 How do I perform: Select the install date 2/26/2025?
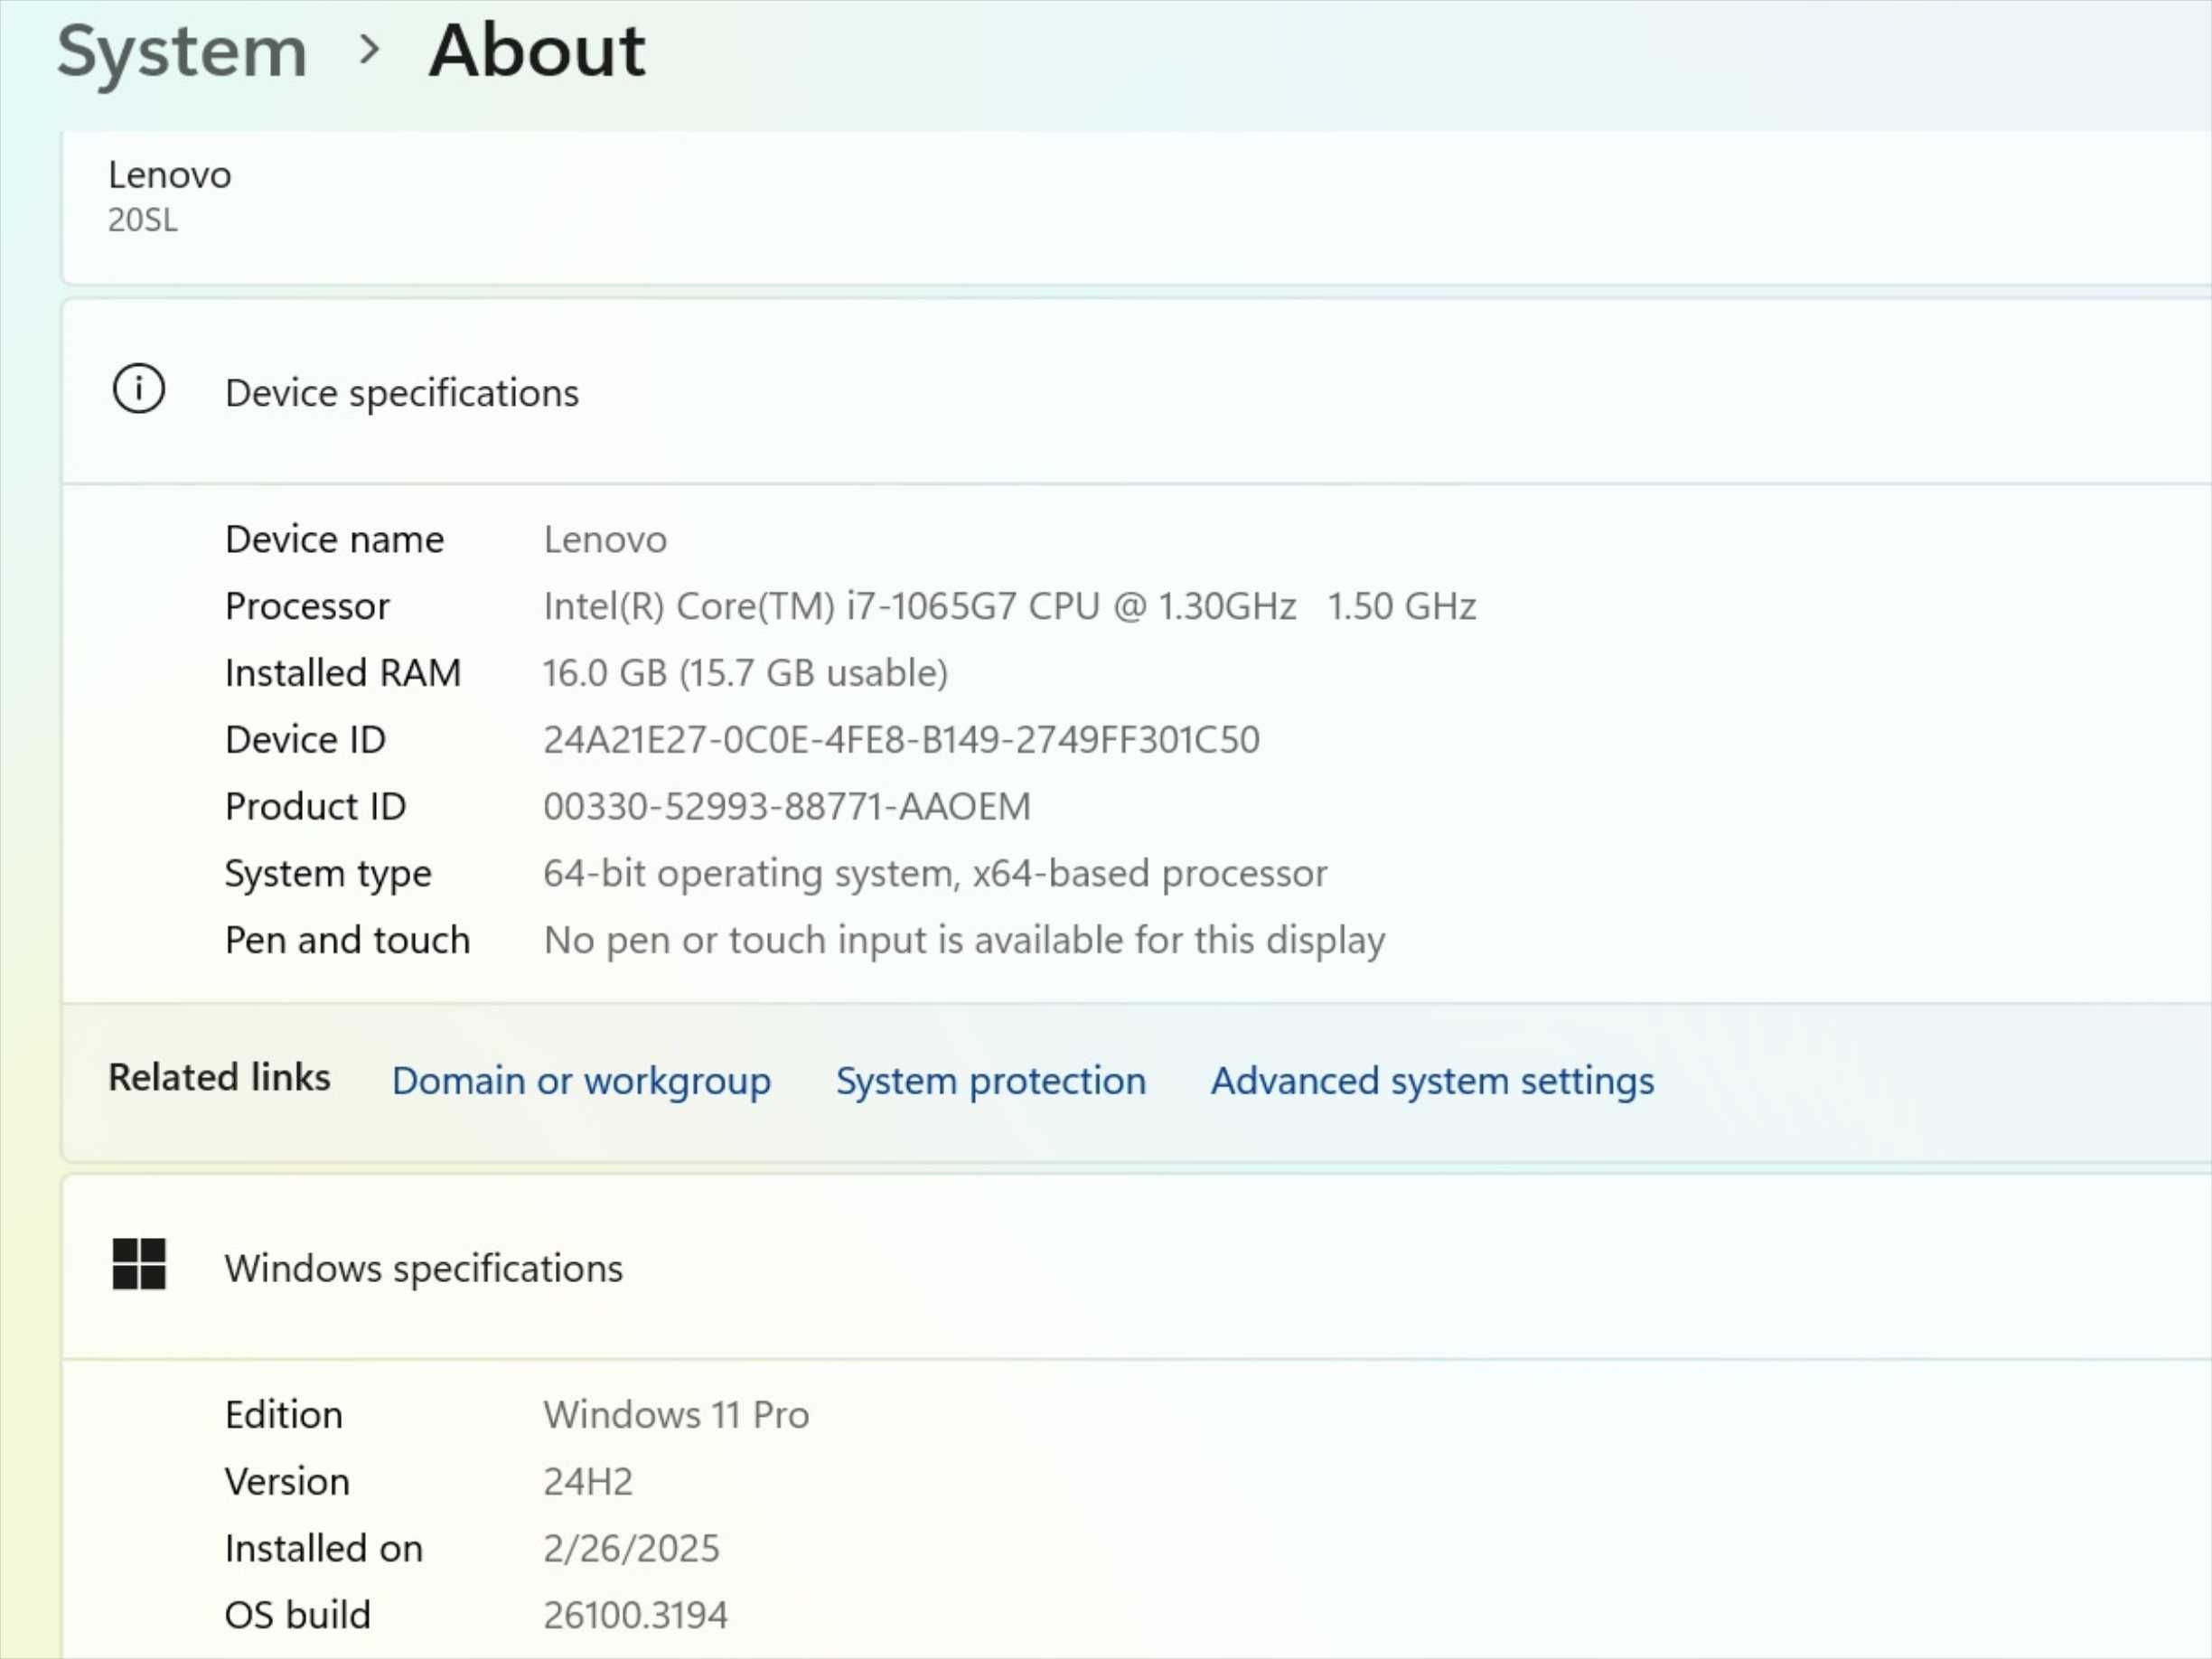pos(631,1549)
